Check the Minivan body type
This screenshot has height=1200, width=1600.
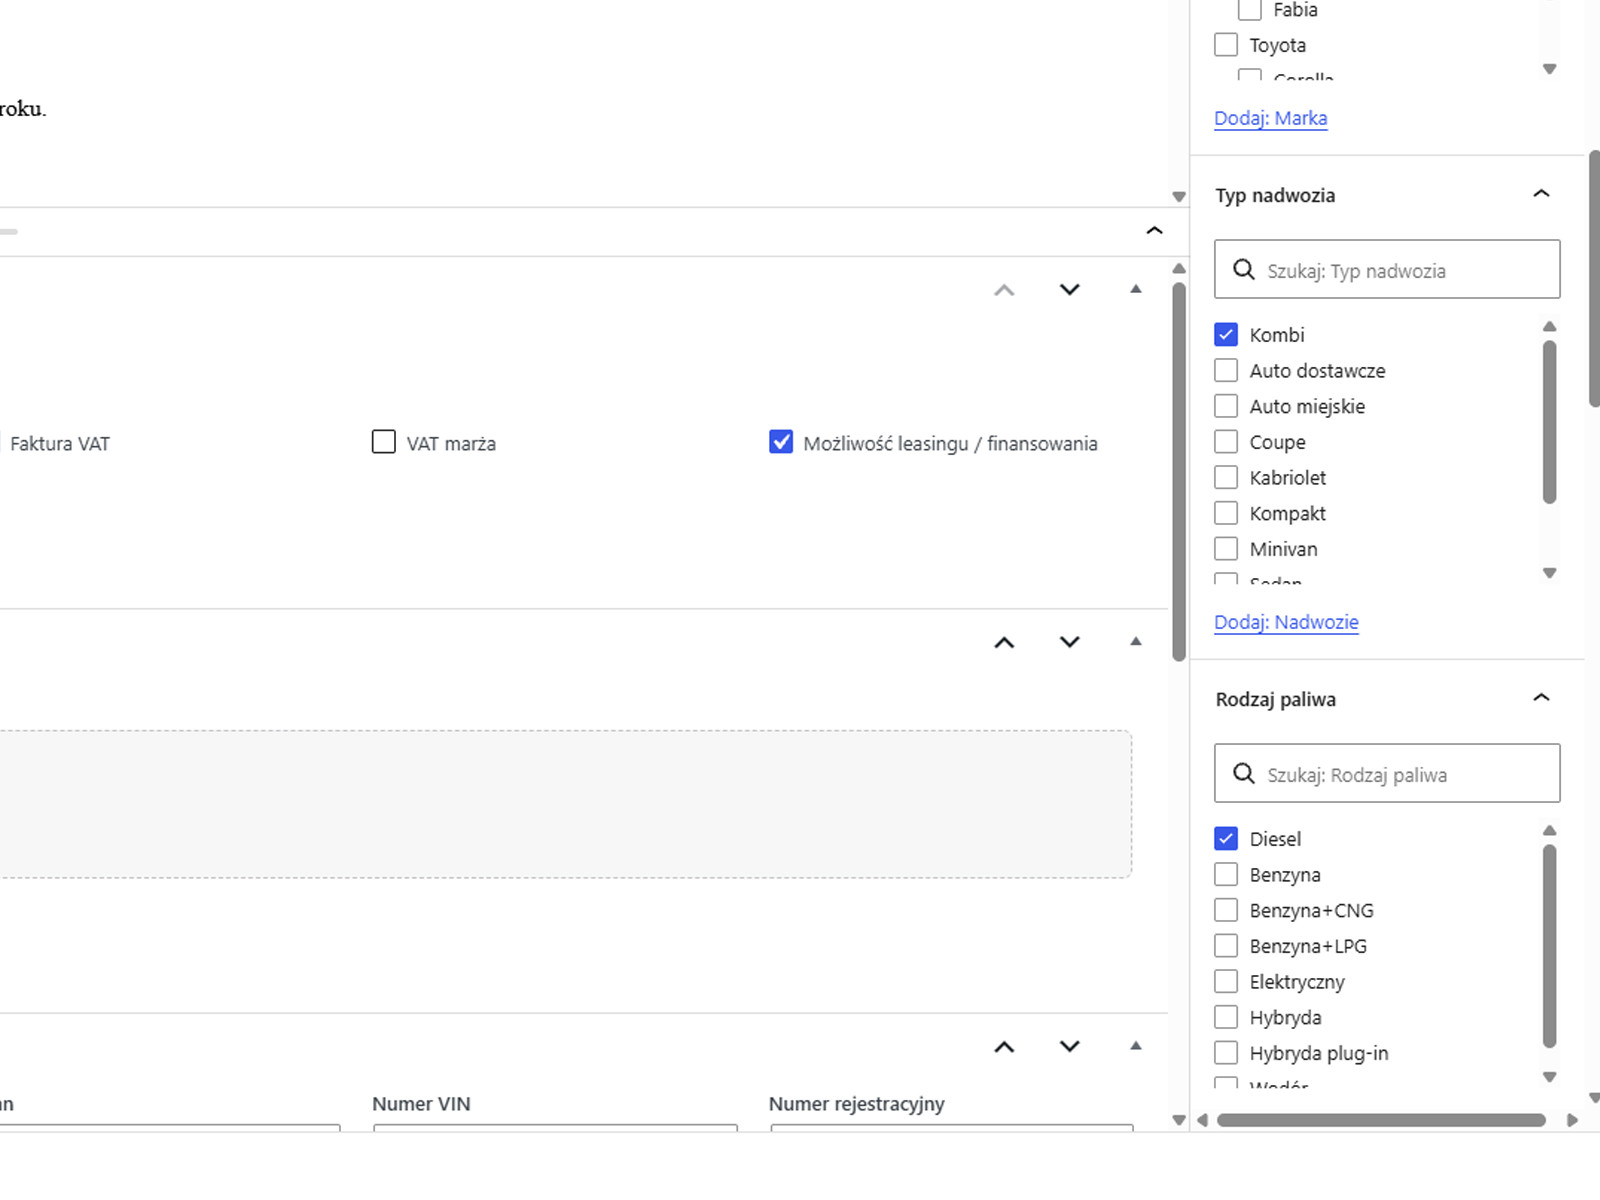point(1226,549)
